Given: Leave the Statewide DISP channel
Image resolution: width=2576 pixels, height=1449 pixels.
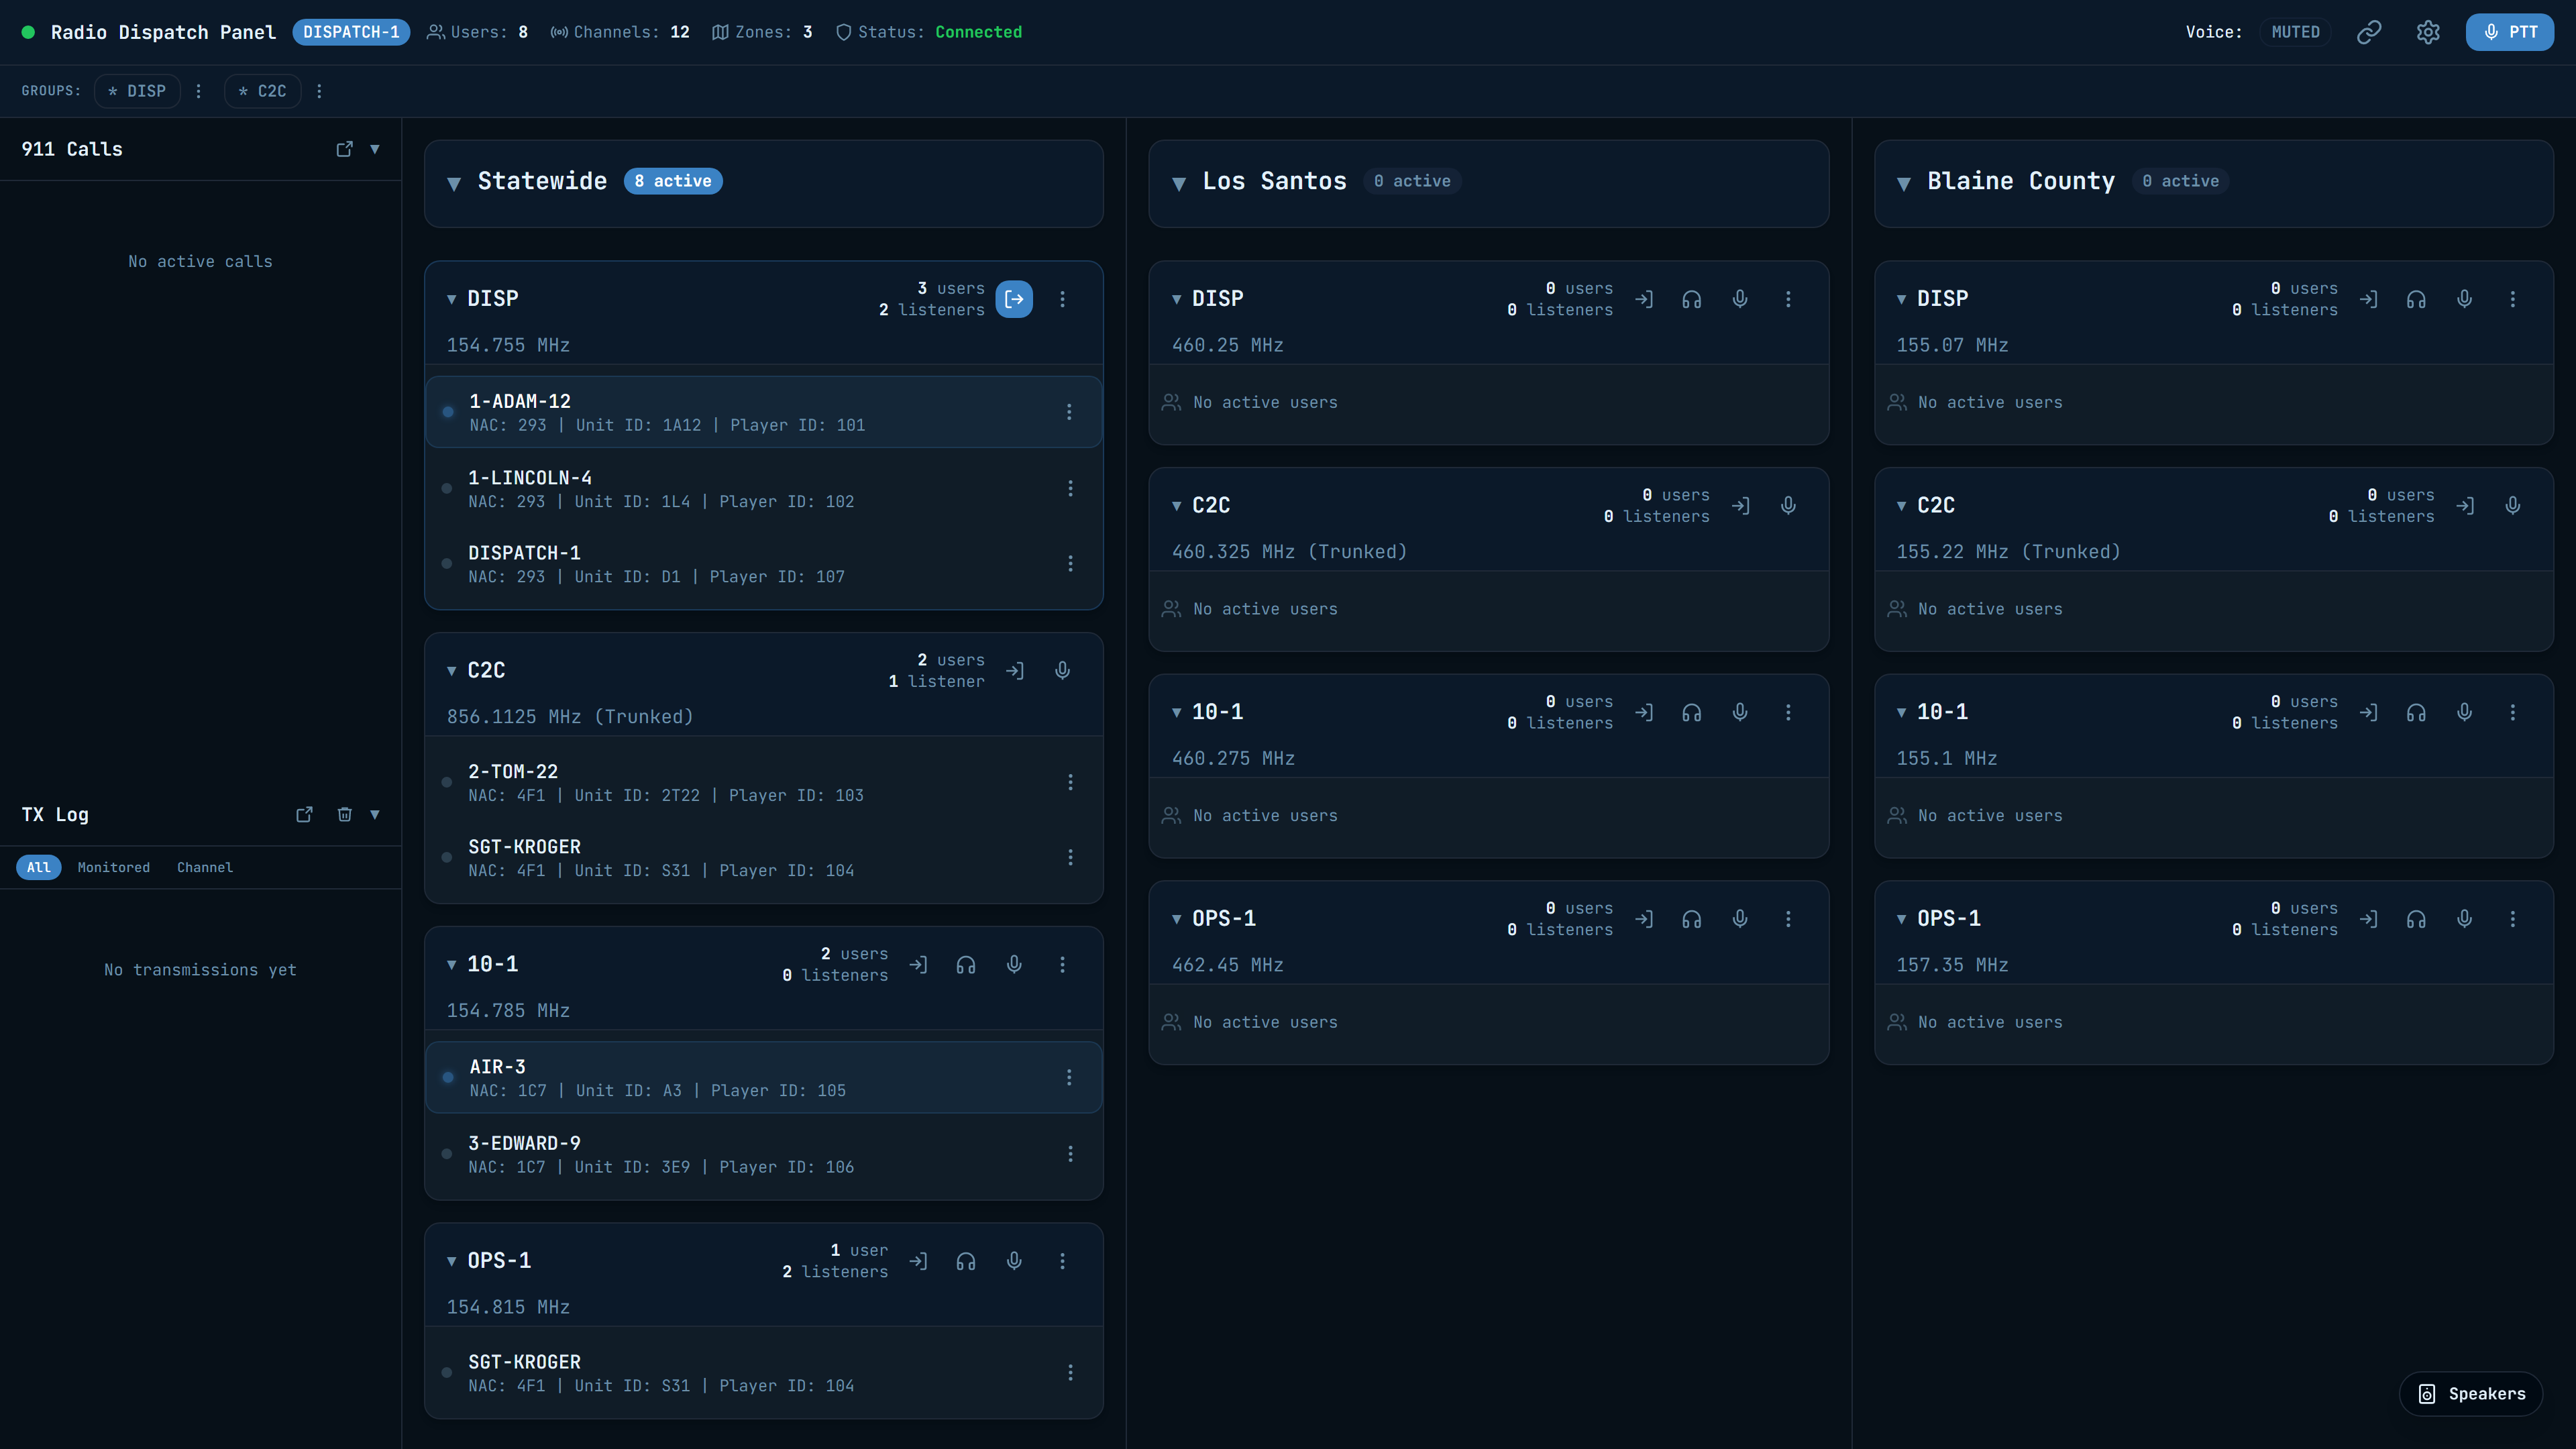Looking at the screenshot, I should point(1014,299).
